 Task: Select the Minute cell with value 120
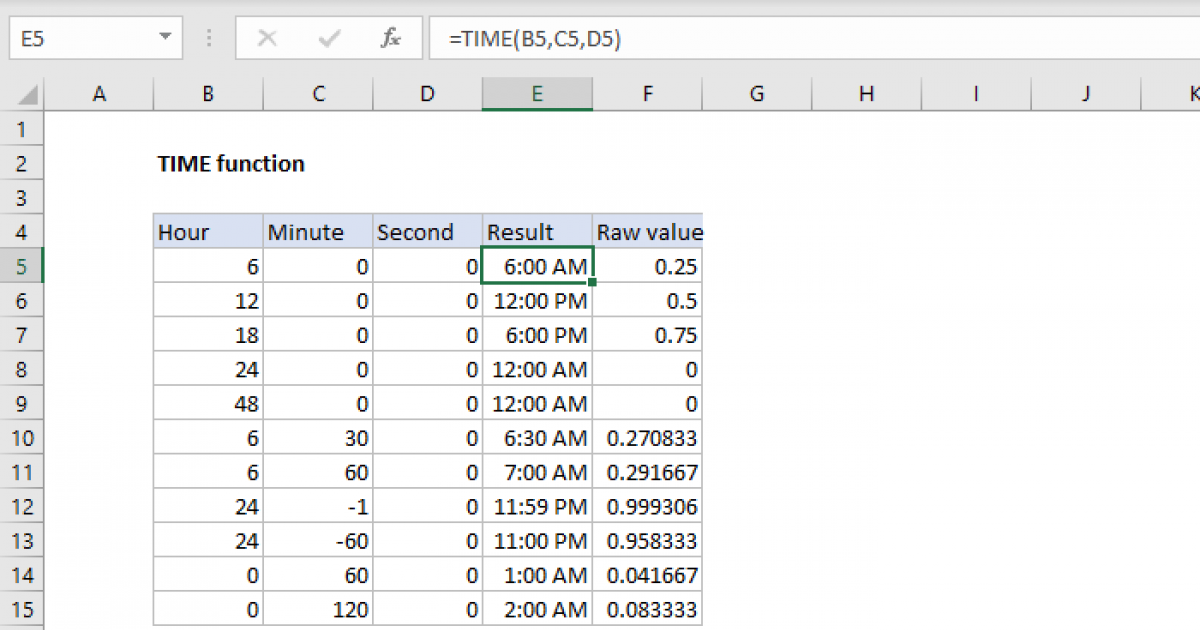(318, 609)
